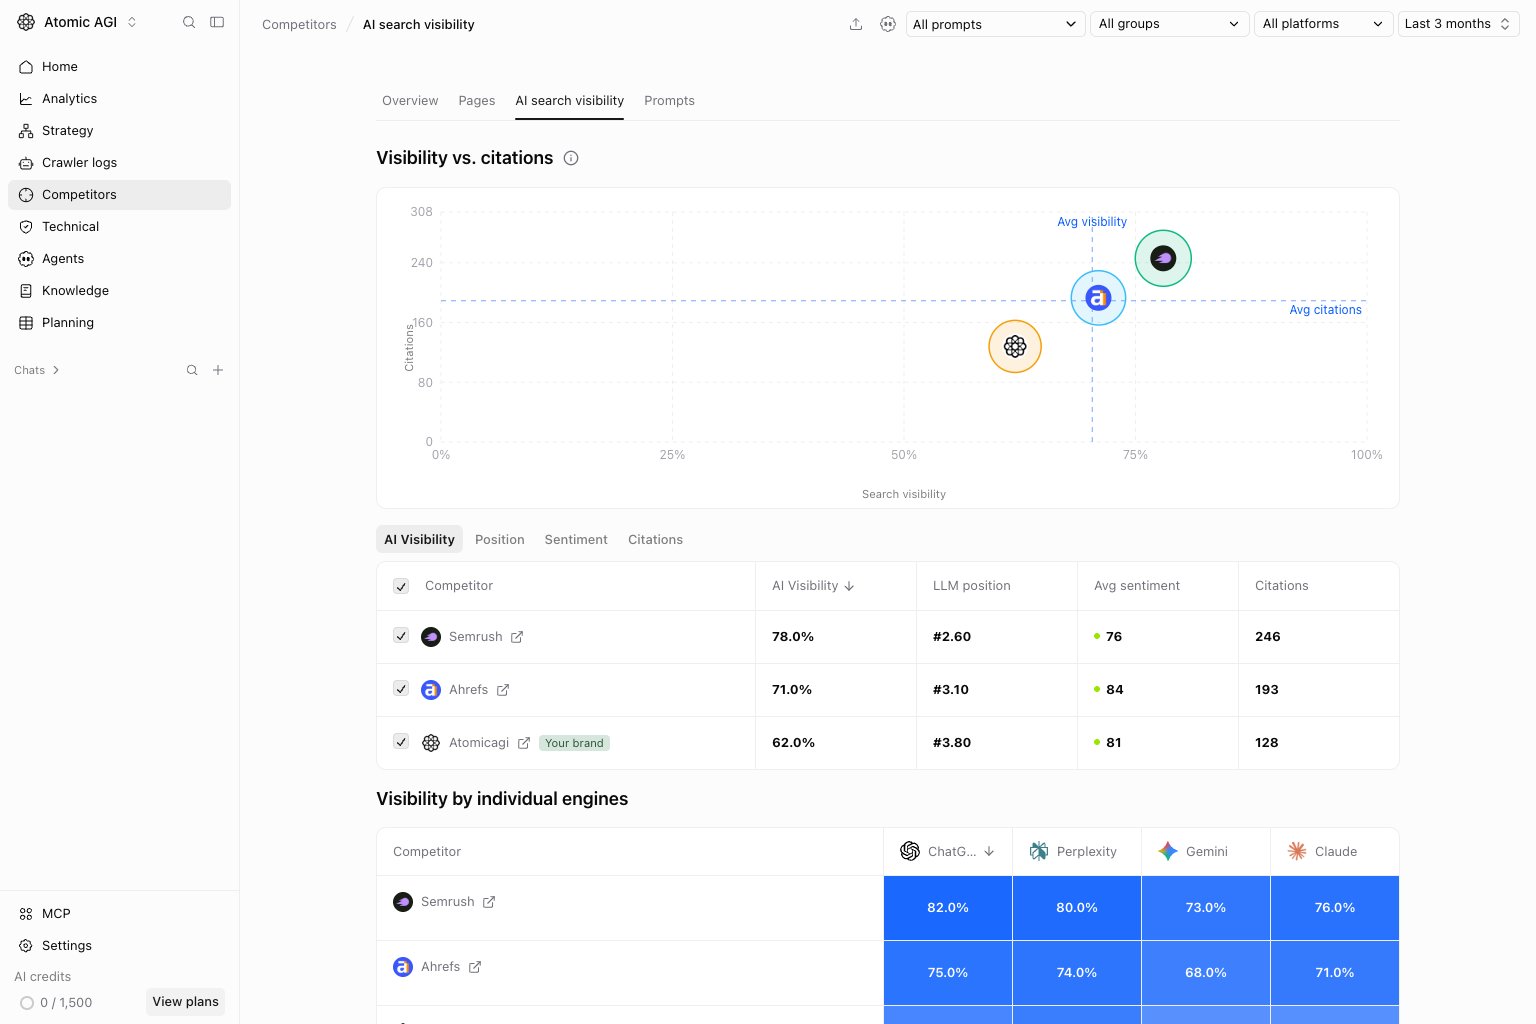Go to Competitors breadcrumb link
The image size is (1536, 1024).
(x=299, y=25)
